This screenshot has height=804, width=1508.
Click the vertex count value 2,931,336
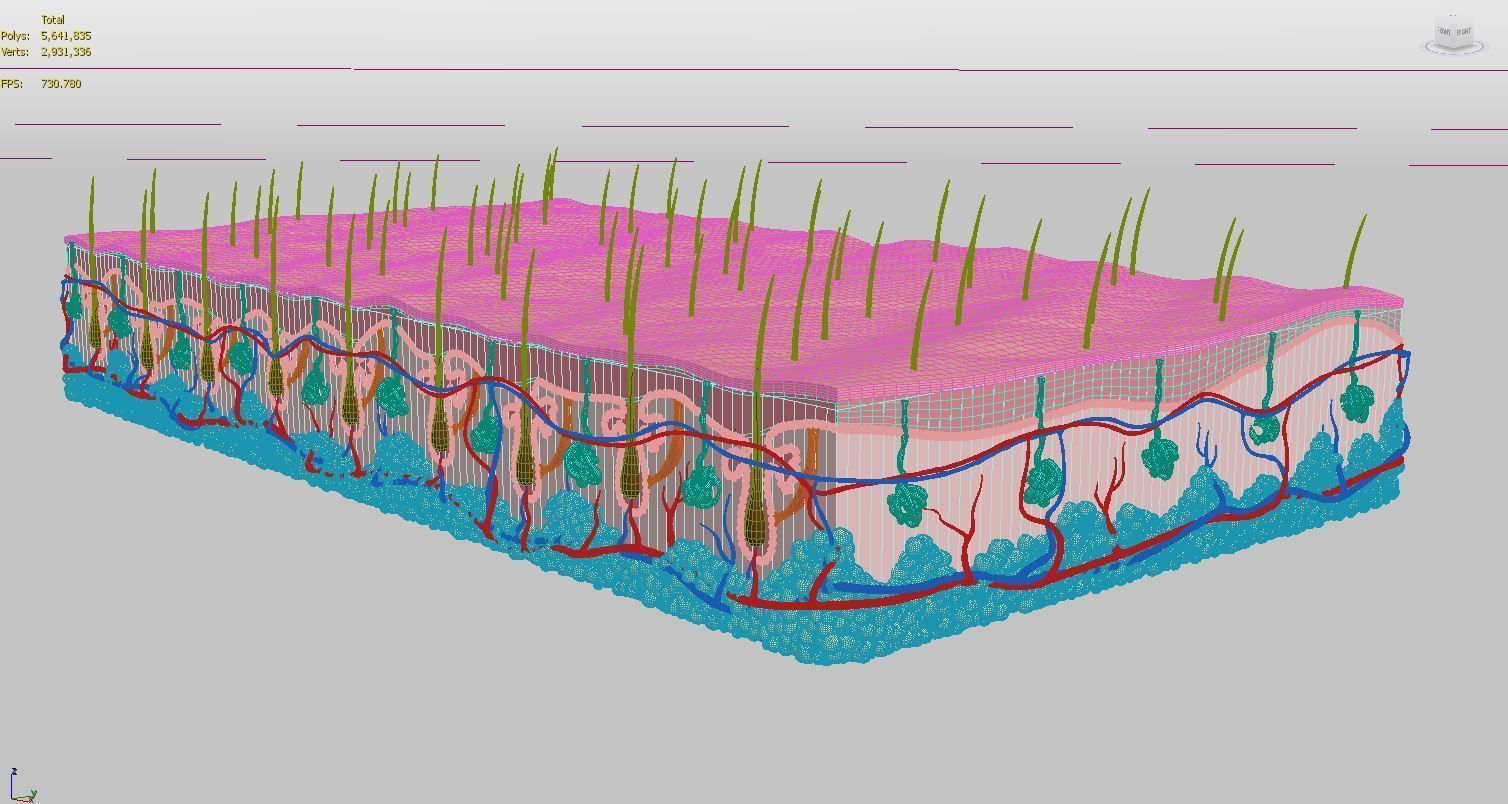coord(66,52)
